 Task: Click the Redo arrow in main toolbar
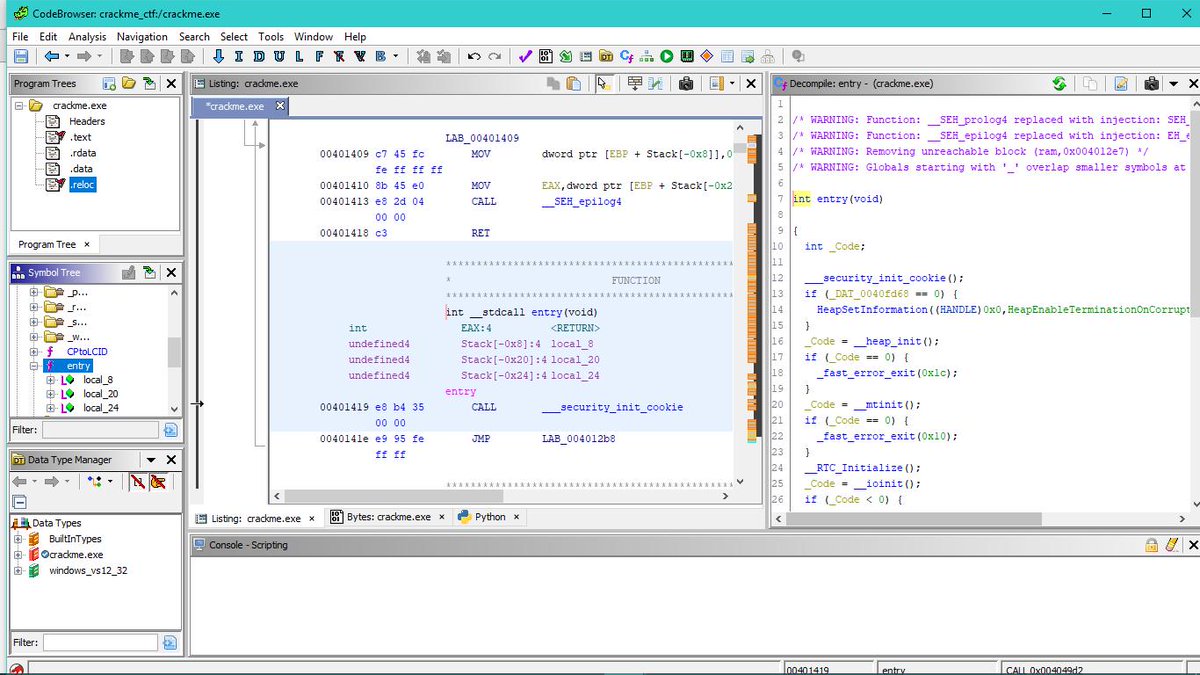click(x=495, y=56)
